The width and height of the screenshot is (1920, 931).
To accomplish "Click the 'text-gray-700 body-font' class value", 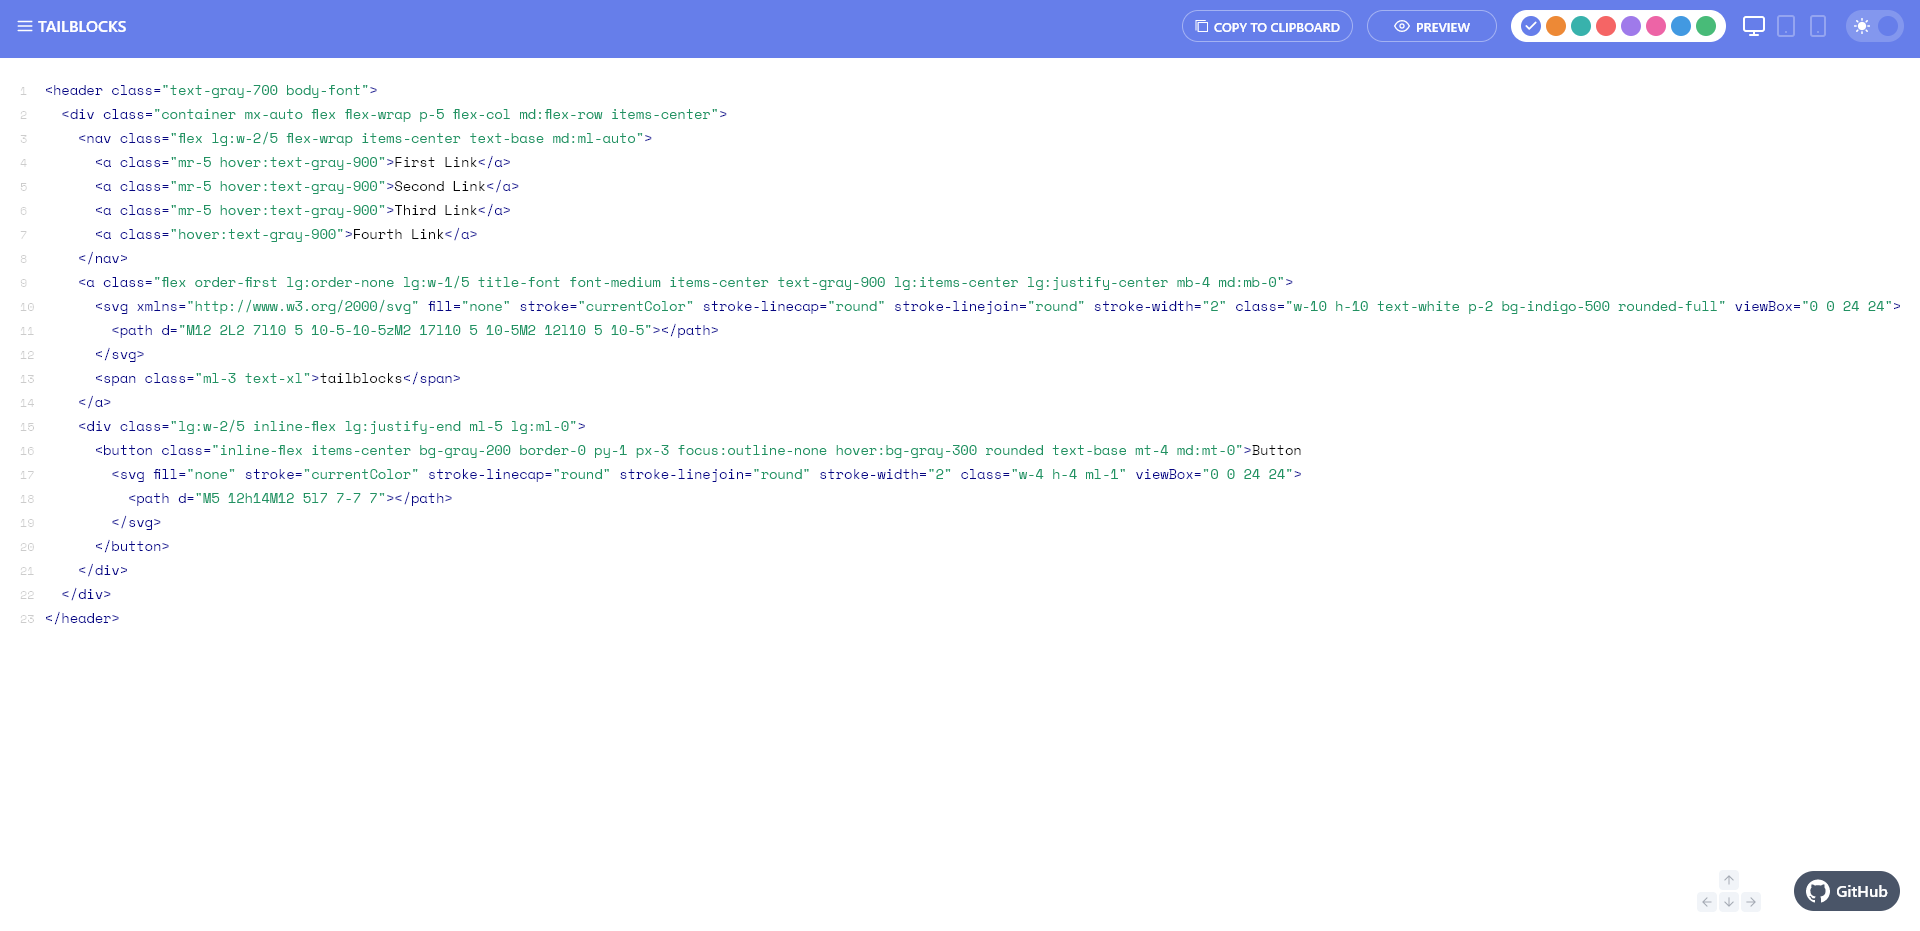I will pyautogui.click(x=265, y=90).
